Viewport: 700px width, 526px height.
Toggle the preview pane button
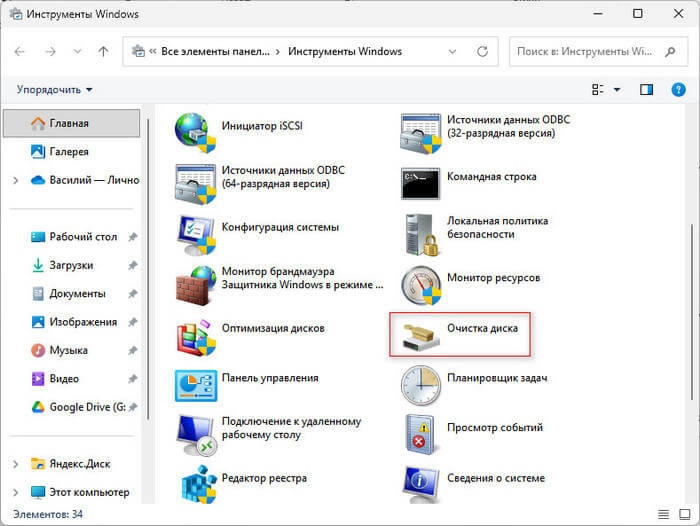(x=645, y=90)
